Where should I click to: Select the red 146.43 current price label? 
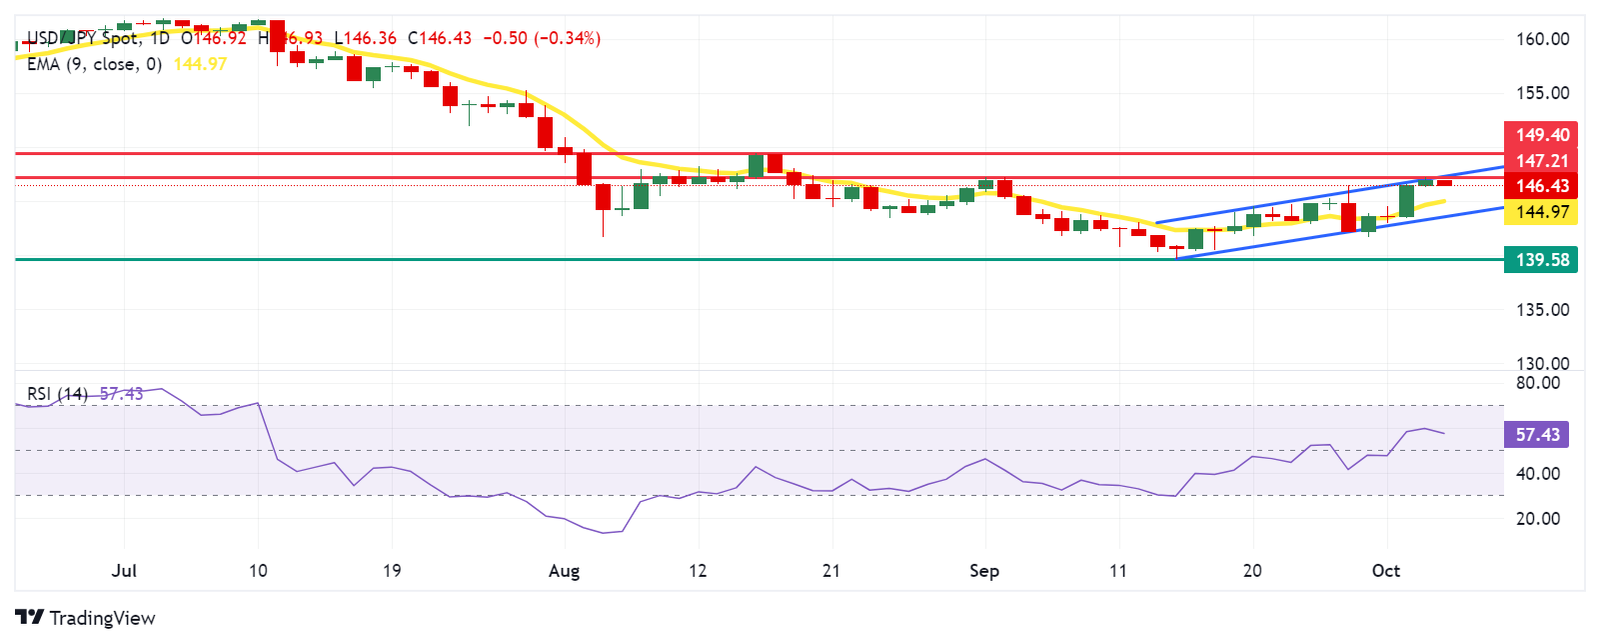tap(1541, 186)
